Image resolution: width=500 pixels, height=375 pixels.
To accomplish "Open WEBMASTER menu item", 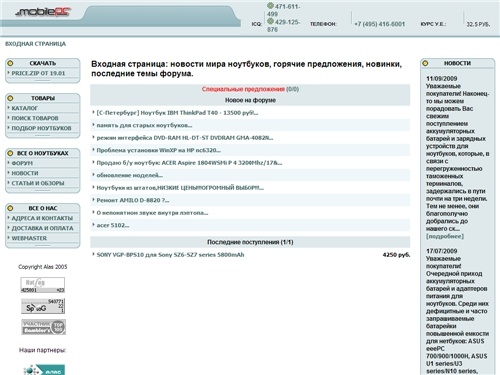I will pos(29,238).
